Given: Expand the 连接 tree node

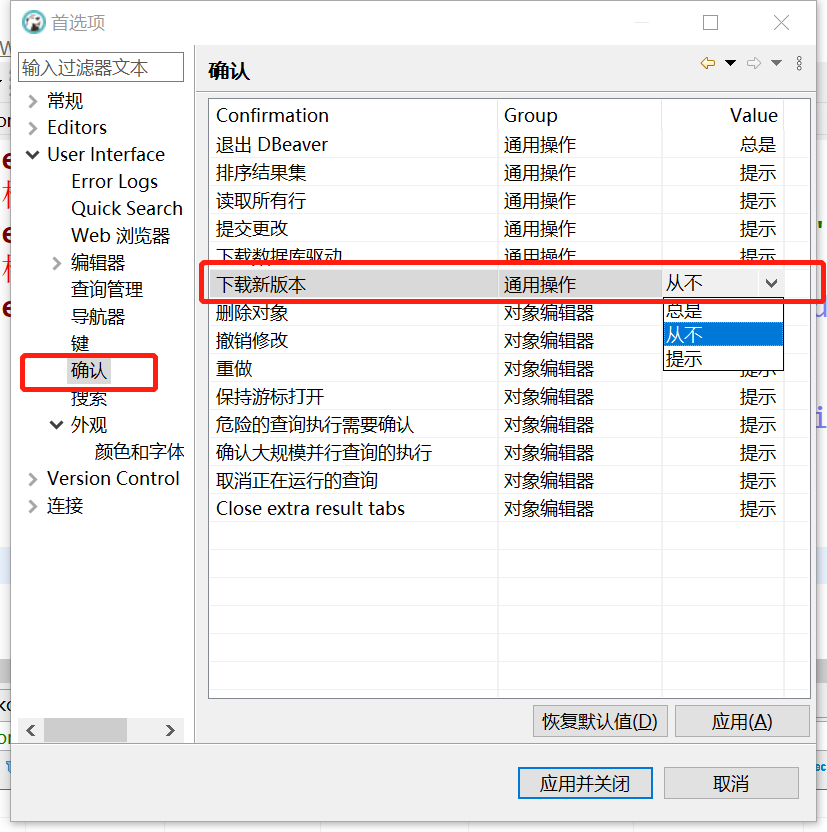Looking at the screenshot, I should 33,506.
